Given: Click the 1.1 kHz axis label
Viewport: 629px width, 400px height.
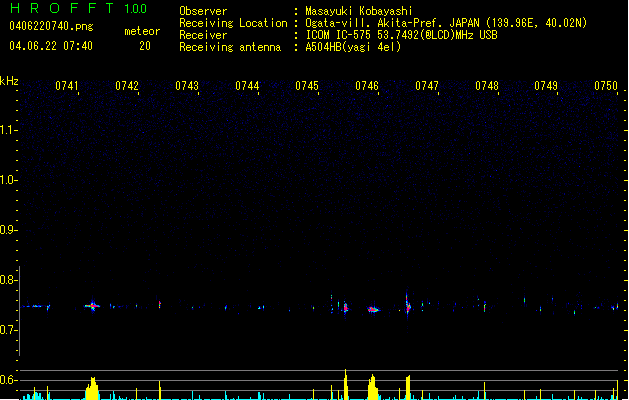Looking at the screenshot, I should [x=8, y=130].
